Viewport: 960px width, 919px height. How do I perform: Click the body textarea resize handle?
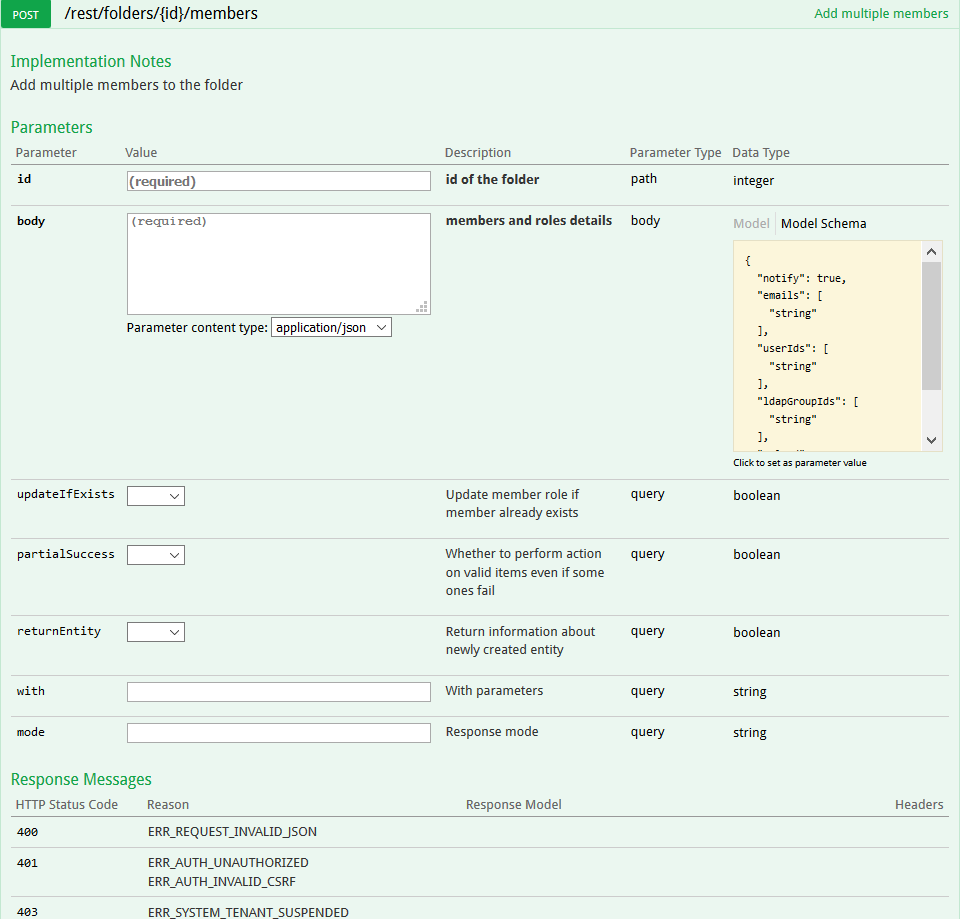click(423, 308)
